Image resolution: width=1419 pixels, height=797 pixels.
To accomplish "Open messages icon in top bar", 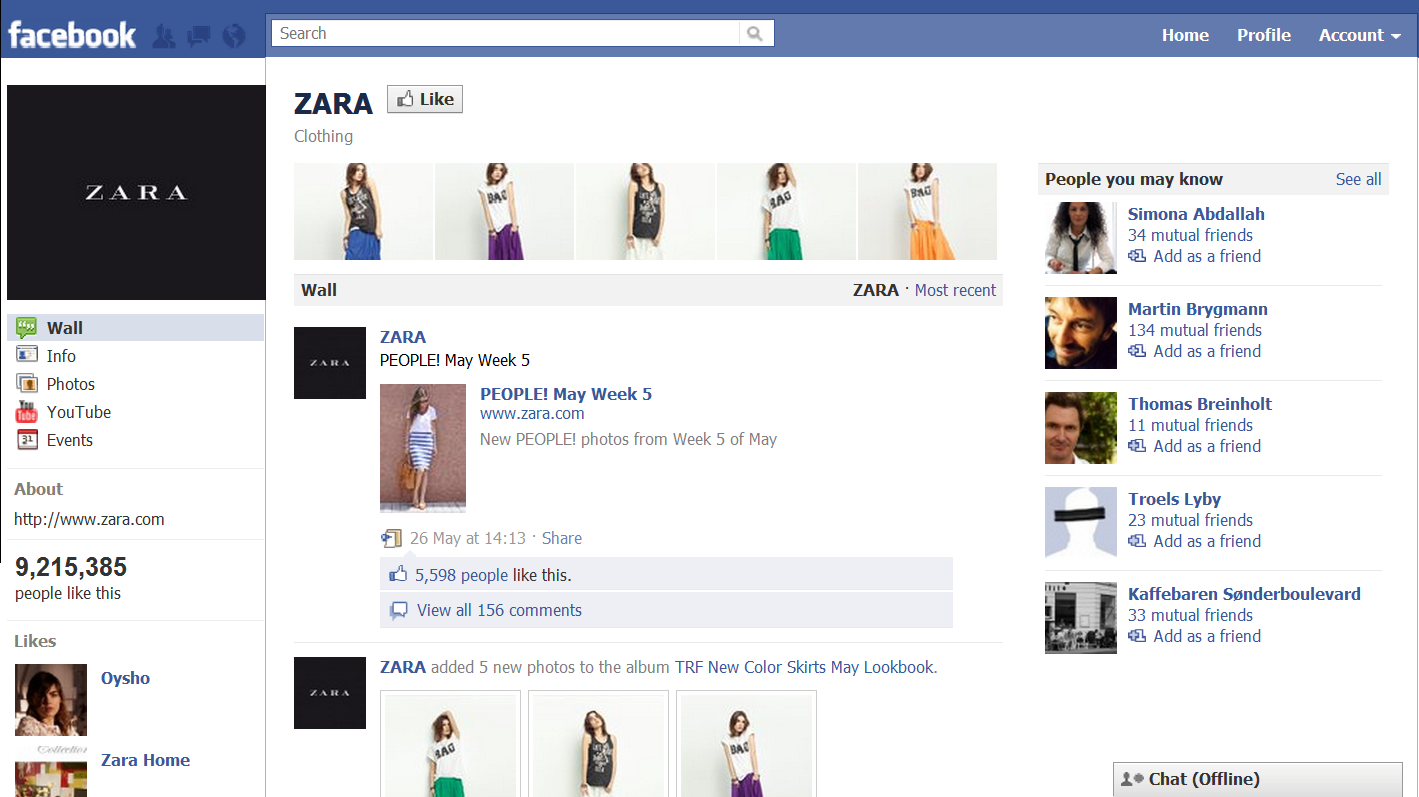I will pos(199,37).
